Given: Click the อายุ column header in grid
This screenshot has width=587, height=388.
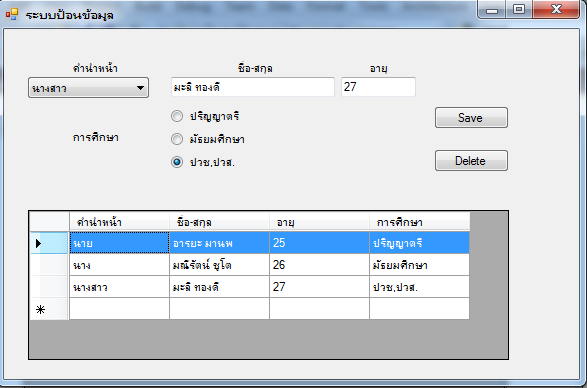Looking at the screenshot, I should pyautogui.click(x=319, y=222).
